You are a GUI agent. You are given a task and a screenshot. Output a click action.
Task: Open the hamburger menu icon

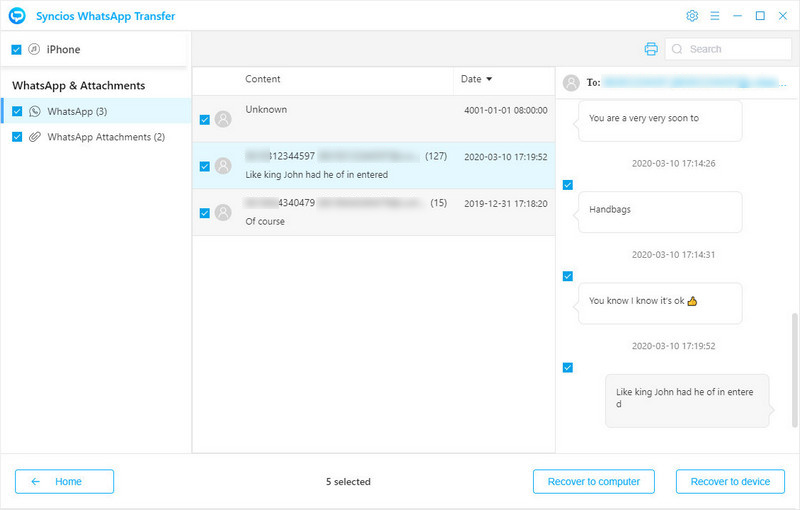click(715, 16)
